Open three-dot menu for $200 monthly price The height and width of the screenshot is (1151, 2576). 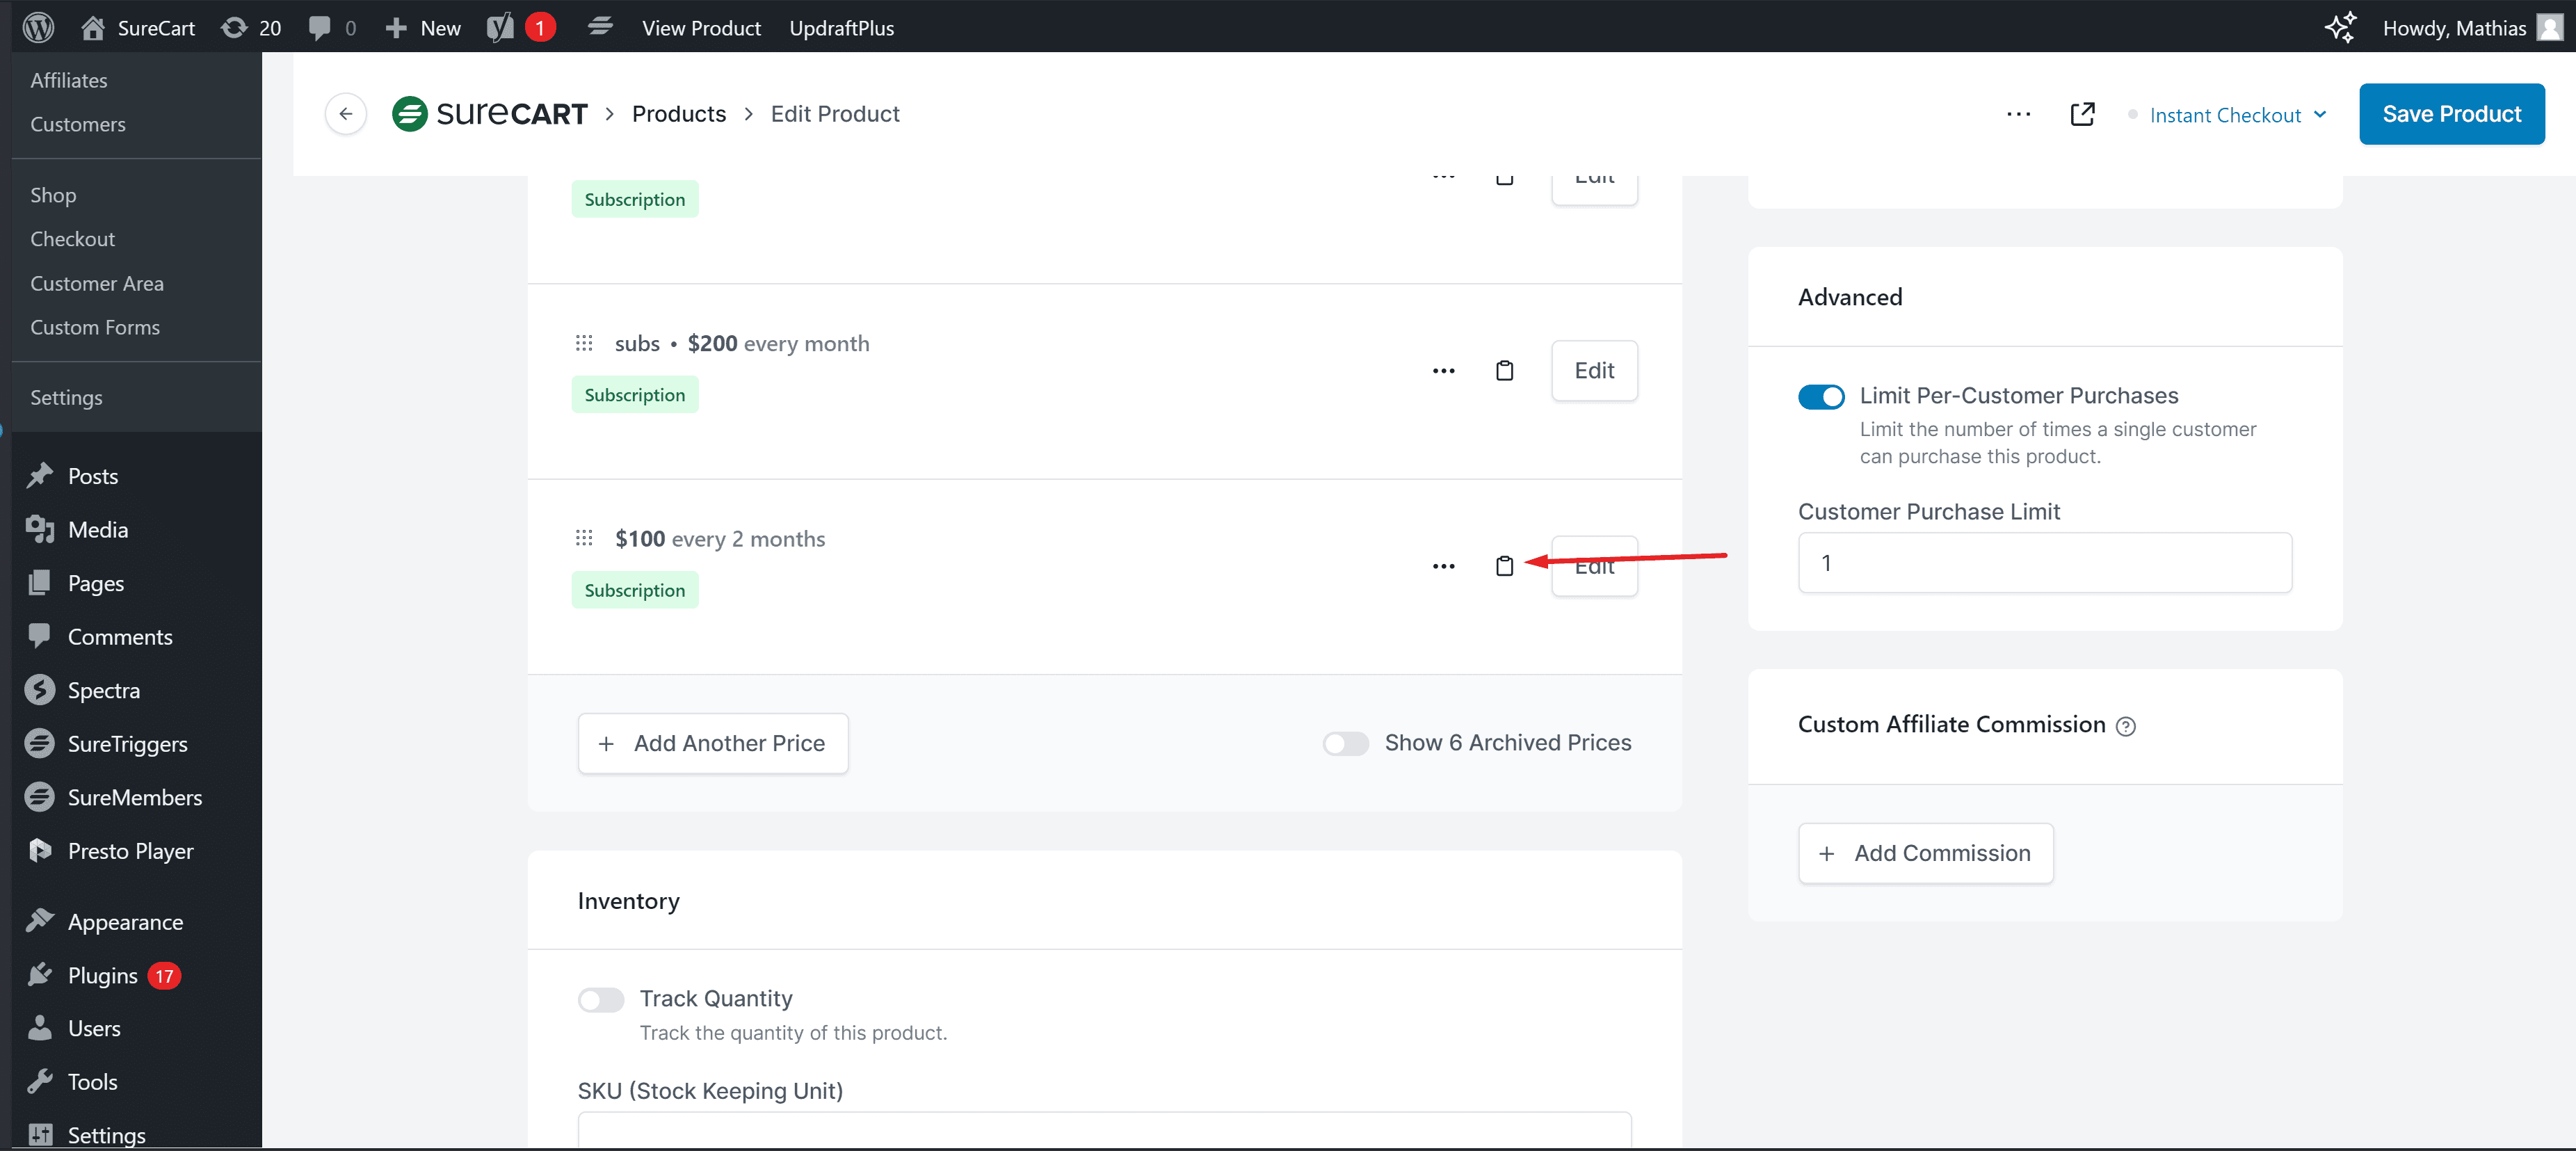(x=1443, y=371)
